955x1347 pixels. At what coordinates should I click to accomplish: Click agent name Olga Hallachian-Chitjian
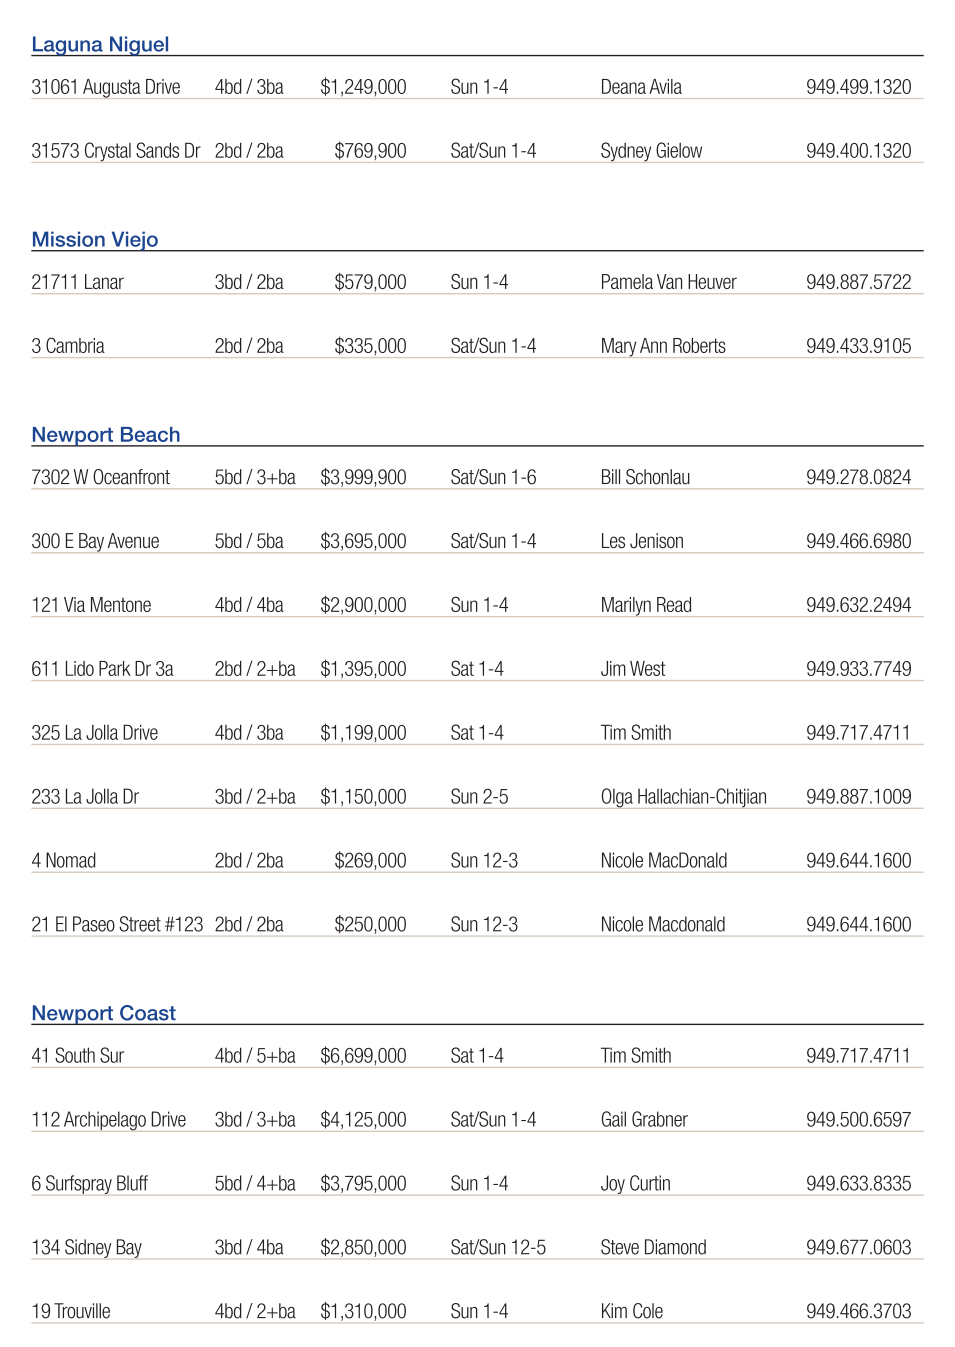tap(683, 797)
